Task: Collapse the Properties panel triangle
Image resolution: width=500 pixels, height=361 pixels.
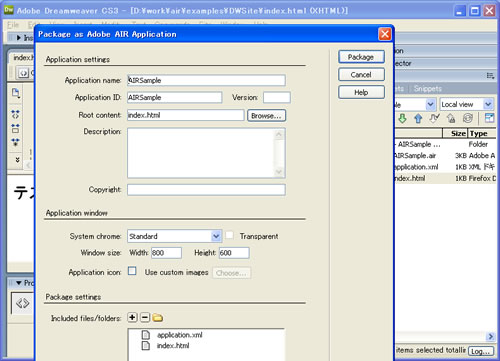Action: click(19, 283)
